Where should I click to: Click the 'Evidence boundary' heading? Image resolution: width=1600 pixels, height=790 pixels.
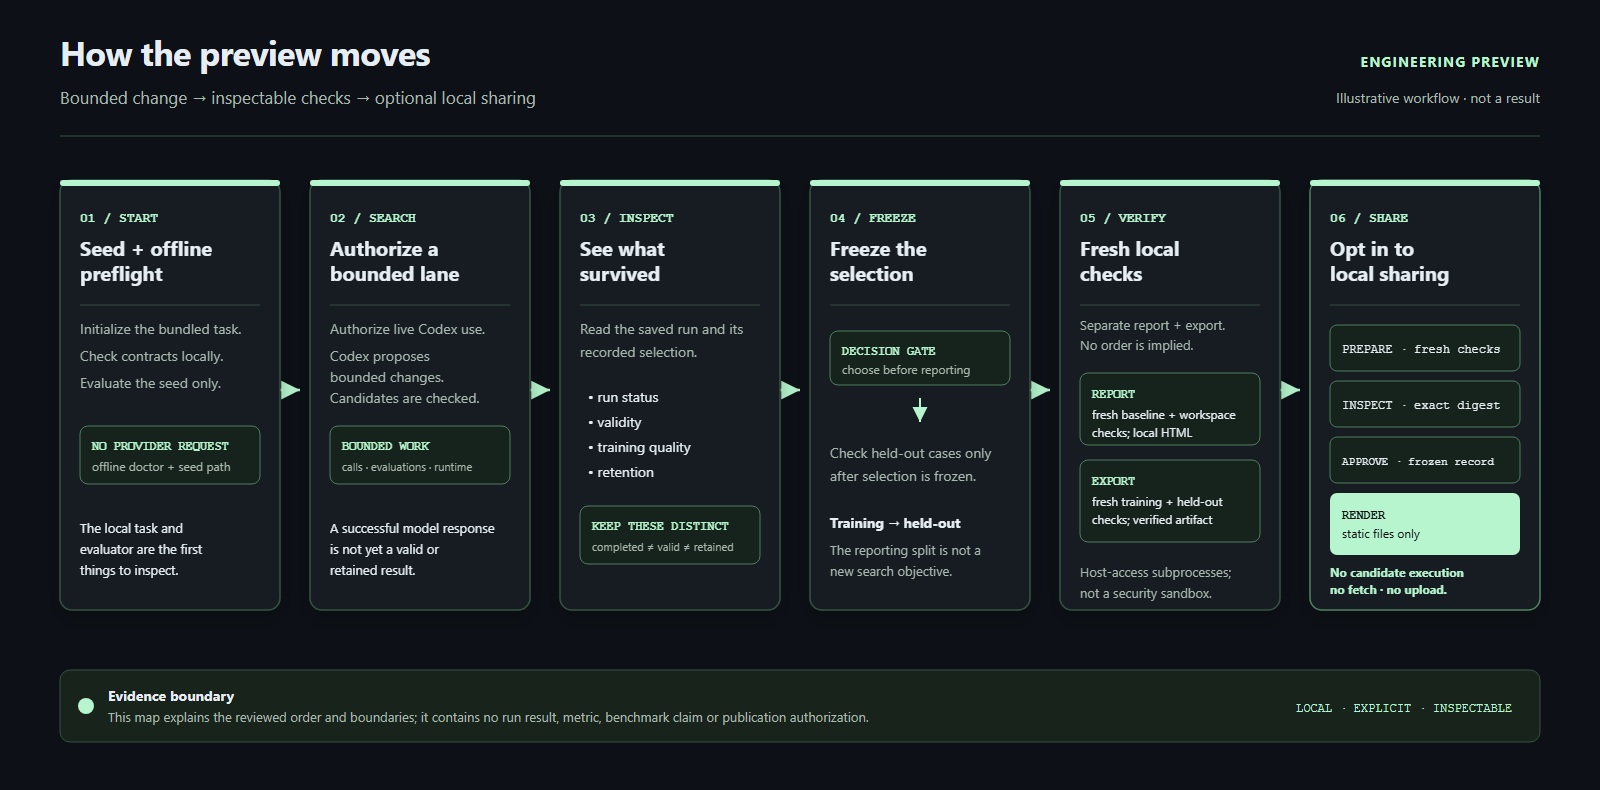[x=171, y=696]
